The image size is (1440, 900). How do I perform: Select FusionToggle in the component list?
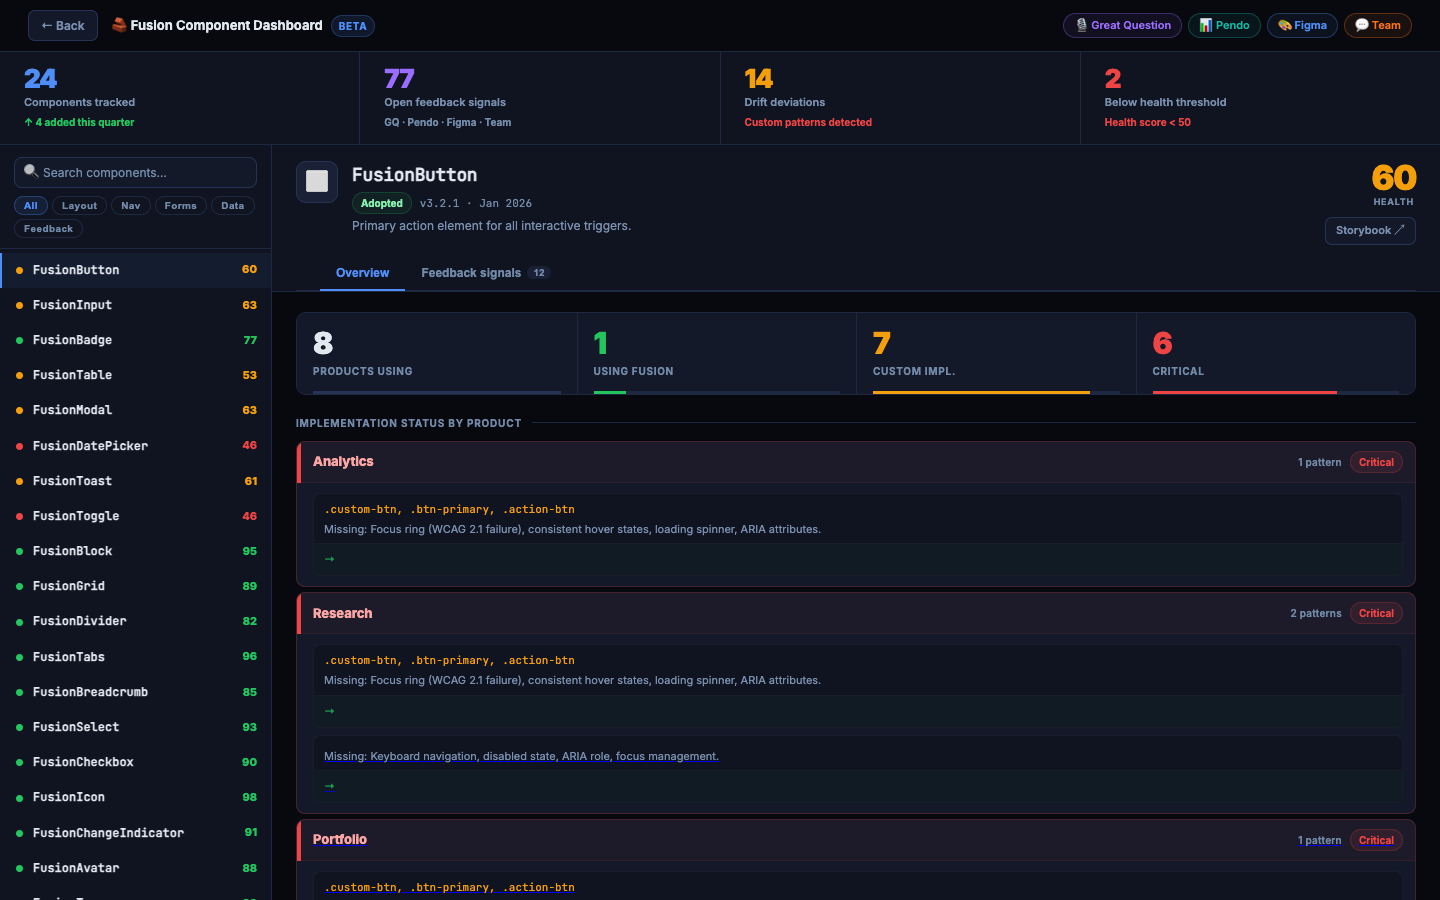coord(136,516)
